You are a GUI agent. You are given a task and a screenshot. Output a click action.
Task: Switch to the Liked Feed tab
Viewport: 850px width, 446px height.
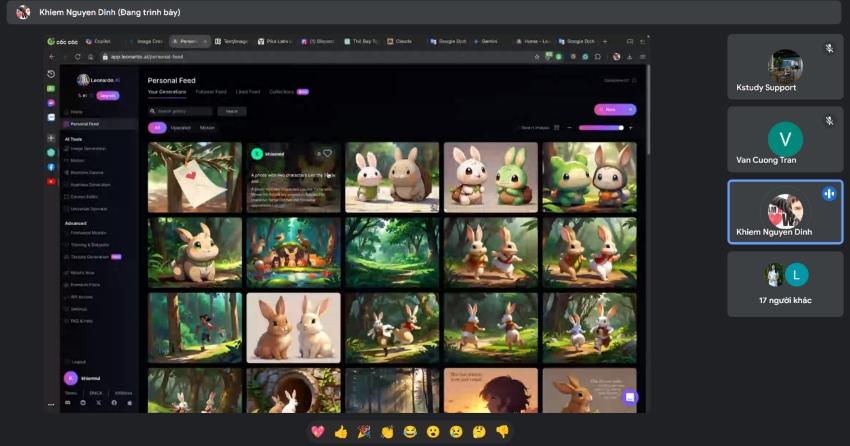click(x=248, y=92)
